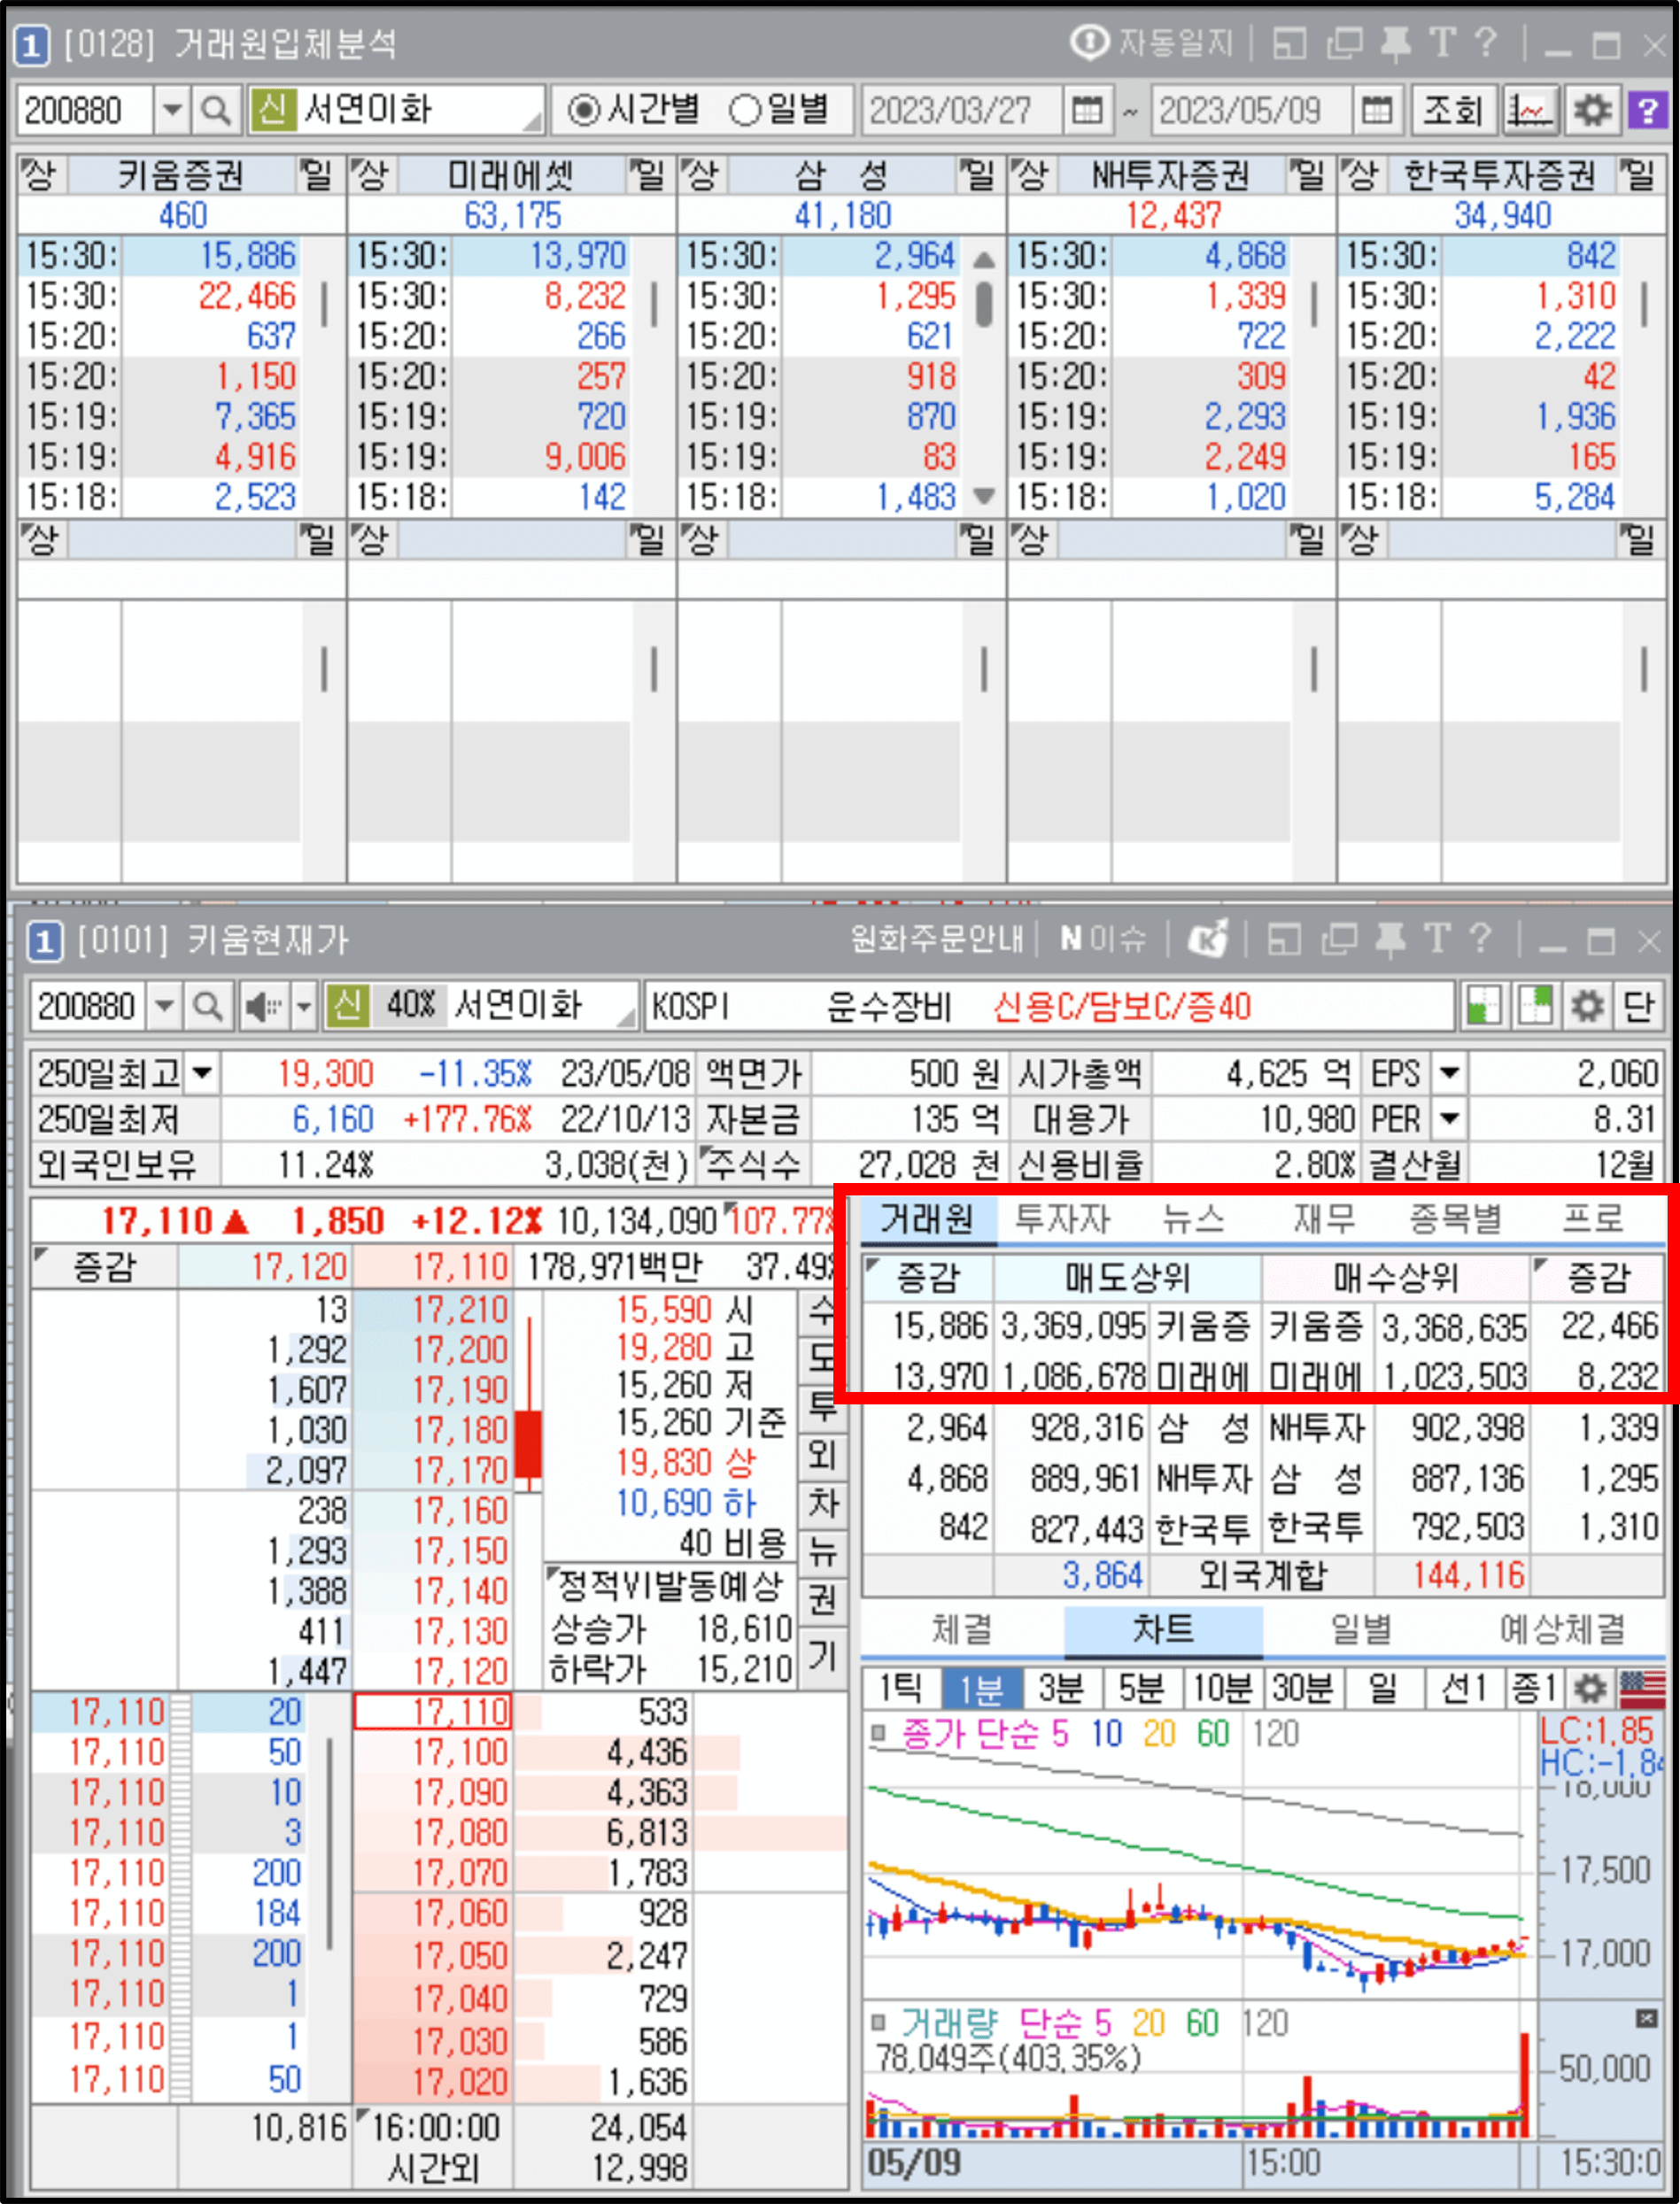The height and width of the screenshot is (2204, 1680).
Task: Switch to the 투자자 tab
Action: pyautogui.click(x=1062, y=1219)
